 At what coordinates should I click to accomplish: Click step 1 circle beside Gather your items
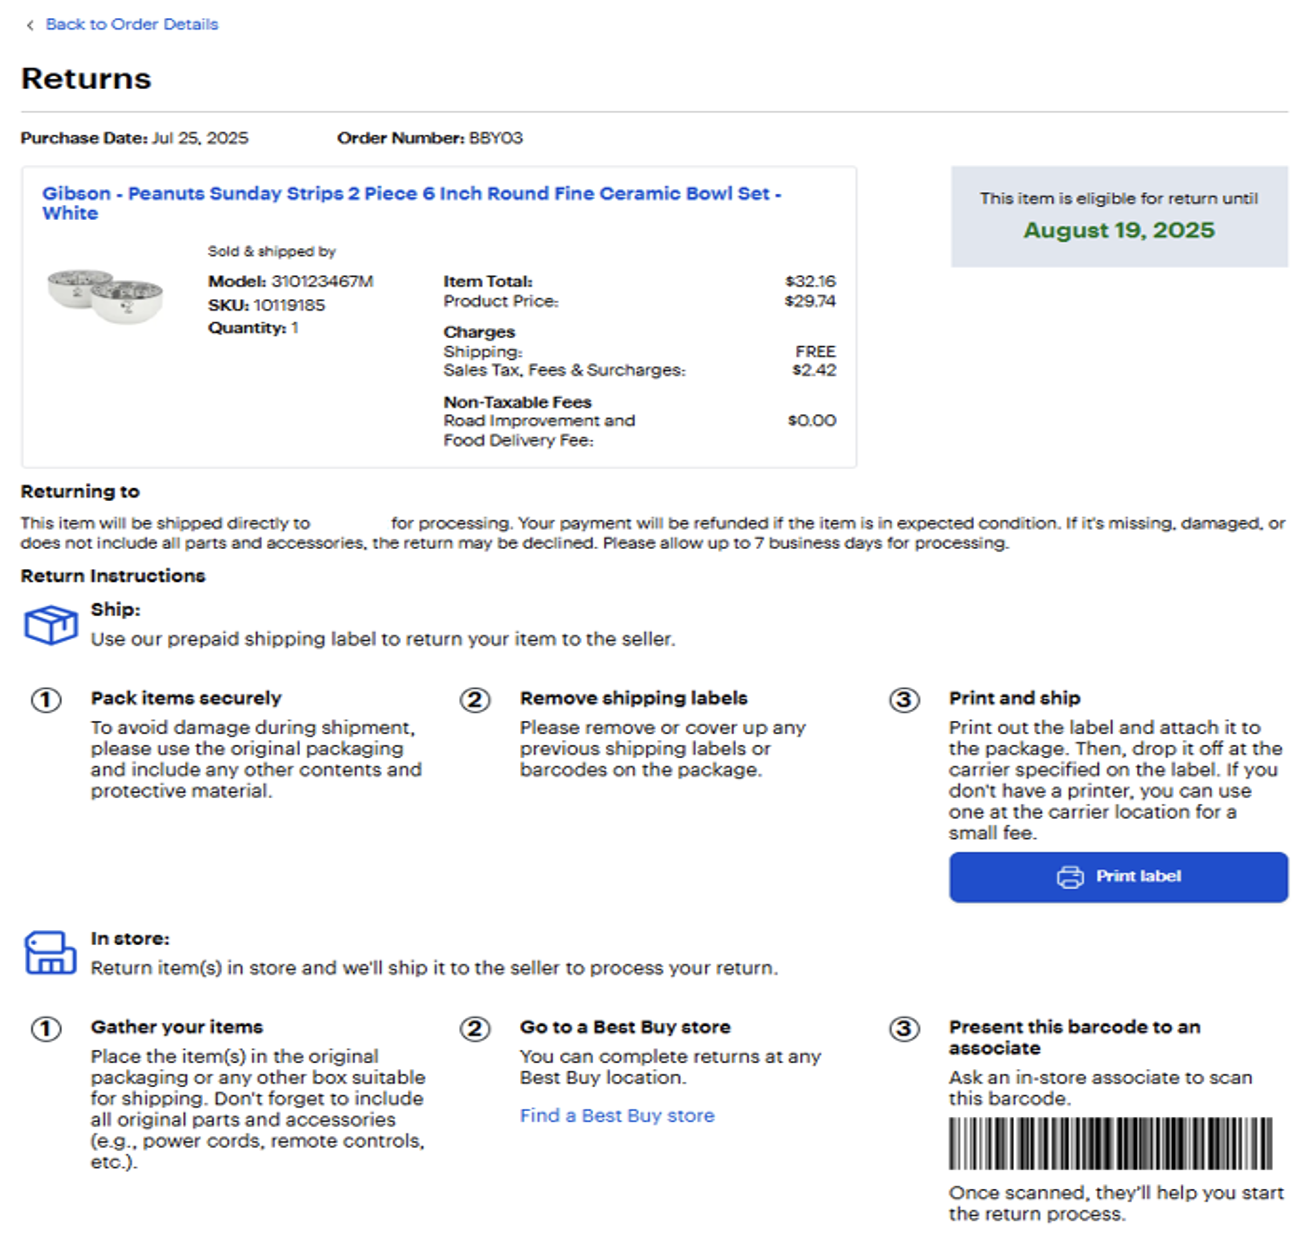[x=46, y=1028]
